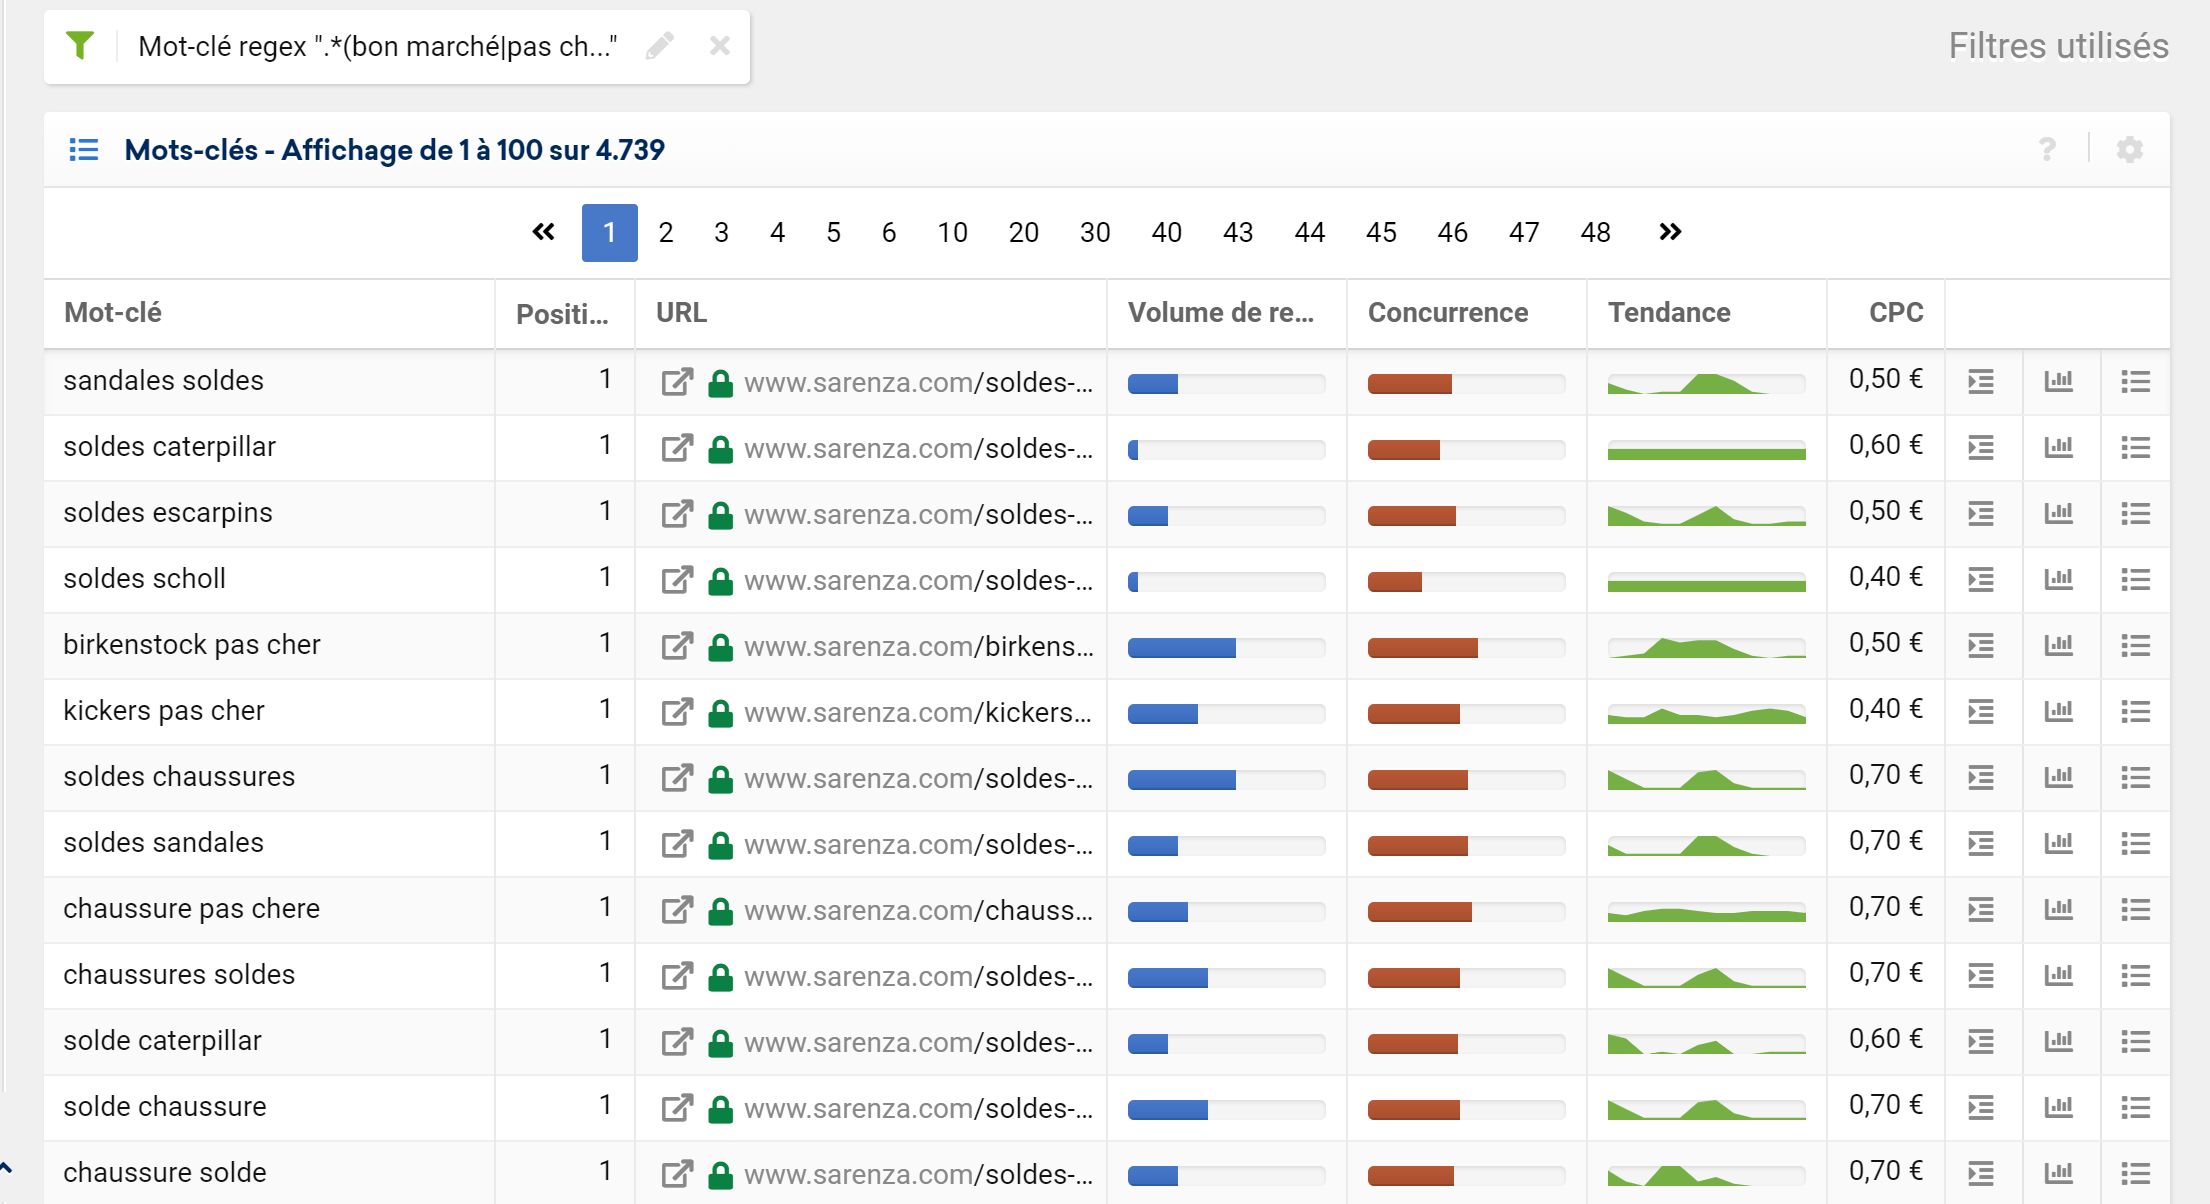Sort by the Volume de recherche column header
The width and height of the screenshot is (2210, 1204).
1221,313
